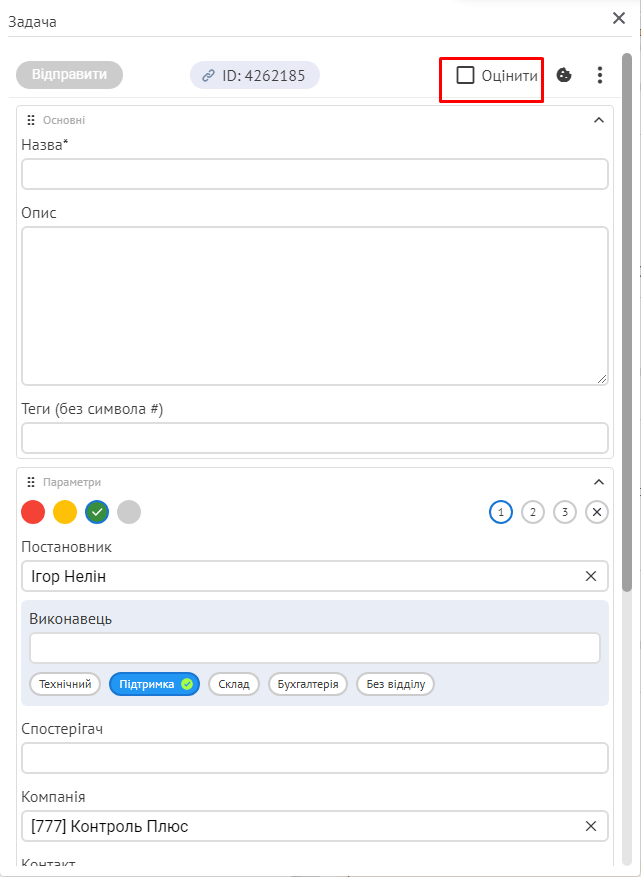The height and width of the screenshot is (877, 641).
Task: Enable the Оцінити checkbox
Action: 465,75
